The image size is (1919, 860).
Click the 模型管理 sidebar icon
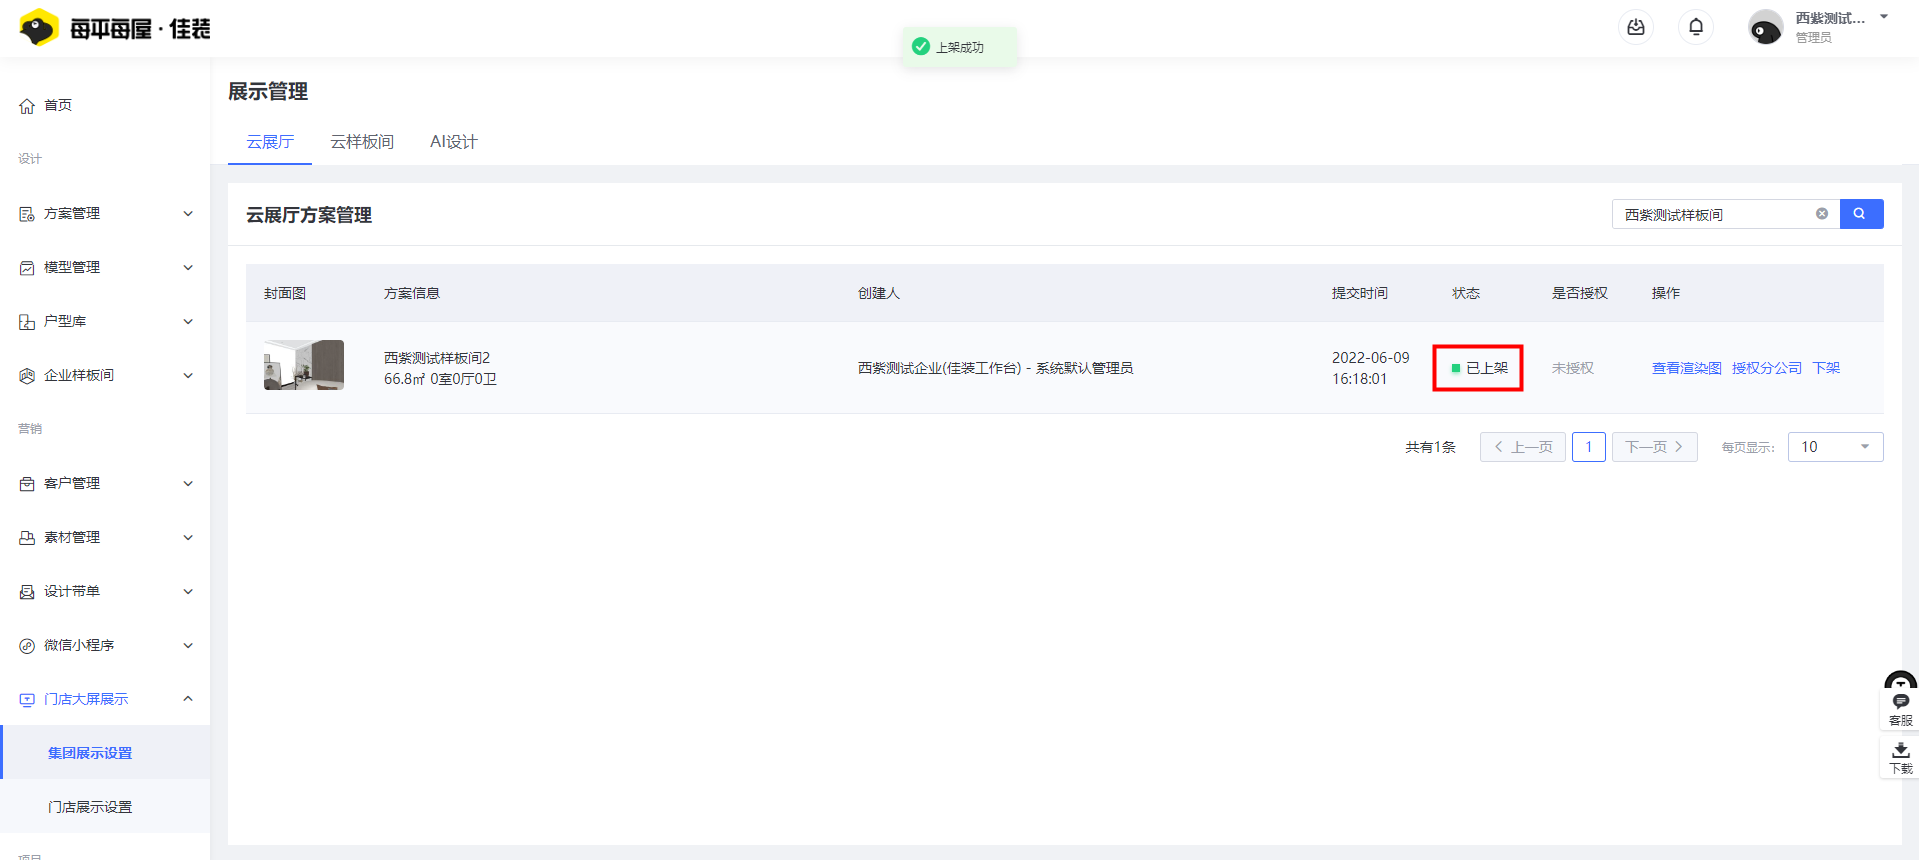pyautogui.click(x=27, y=268)
